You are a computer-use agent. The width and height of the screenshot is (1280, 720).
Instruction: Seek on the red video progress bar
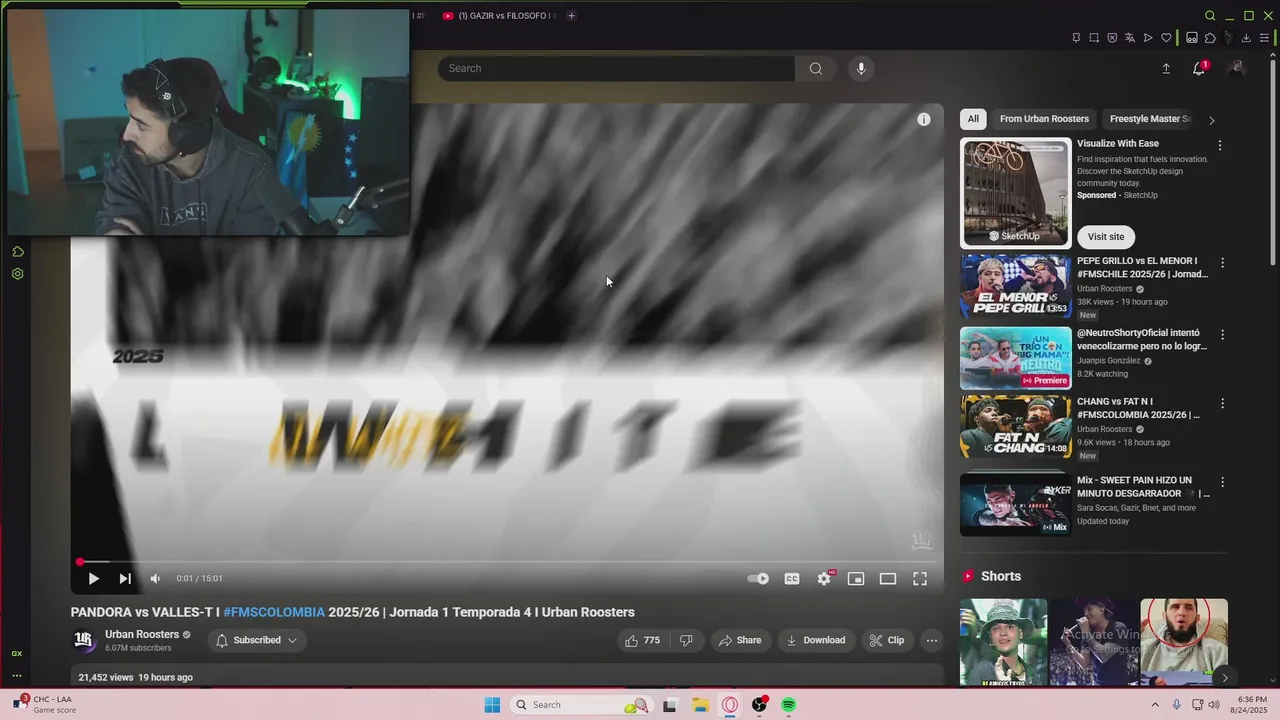coord(507,562)
